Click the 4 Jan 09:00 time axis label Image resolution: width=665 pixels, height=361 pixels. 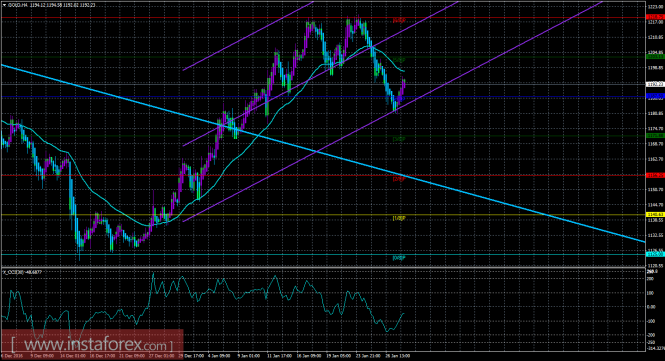[x=218, y=356]
